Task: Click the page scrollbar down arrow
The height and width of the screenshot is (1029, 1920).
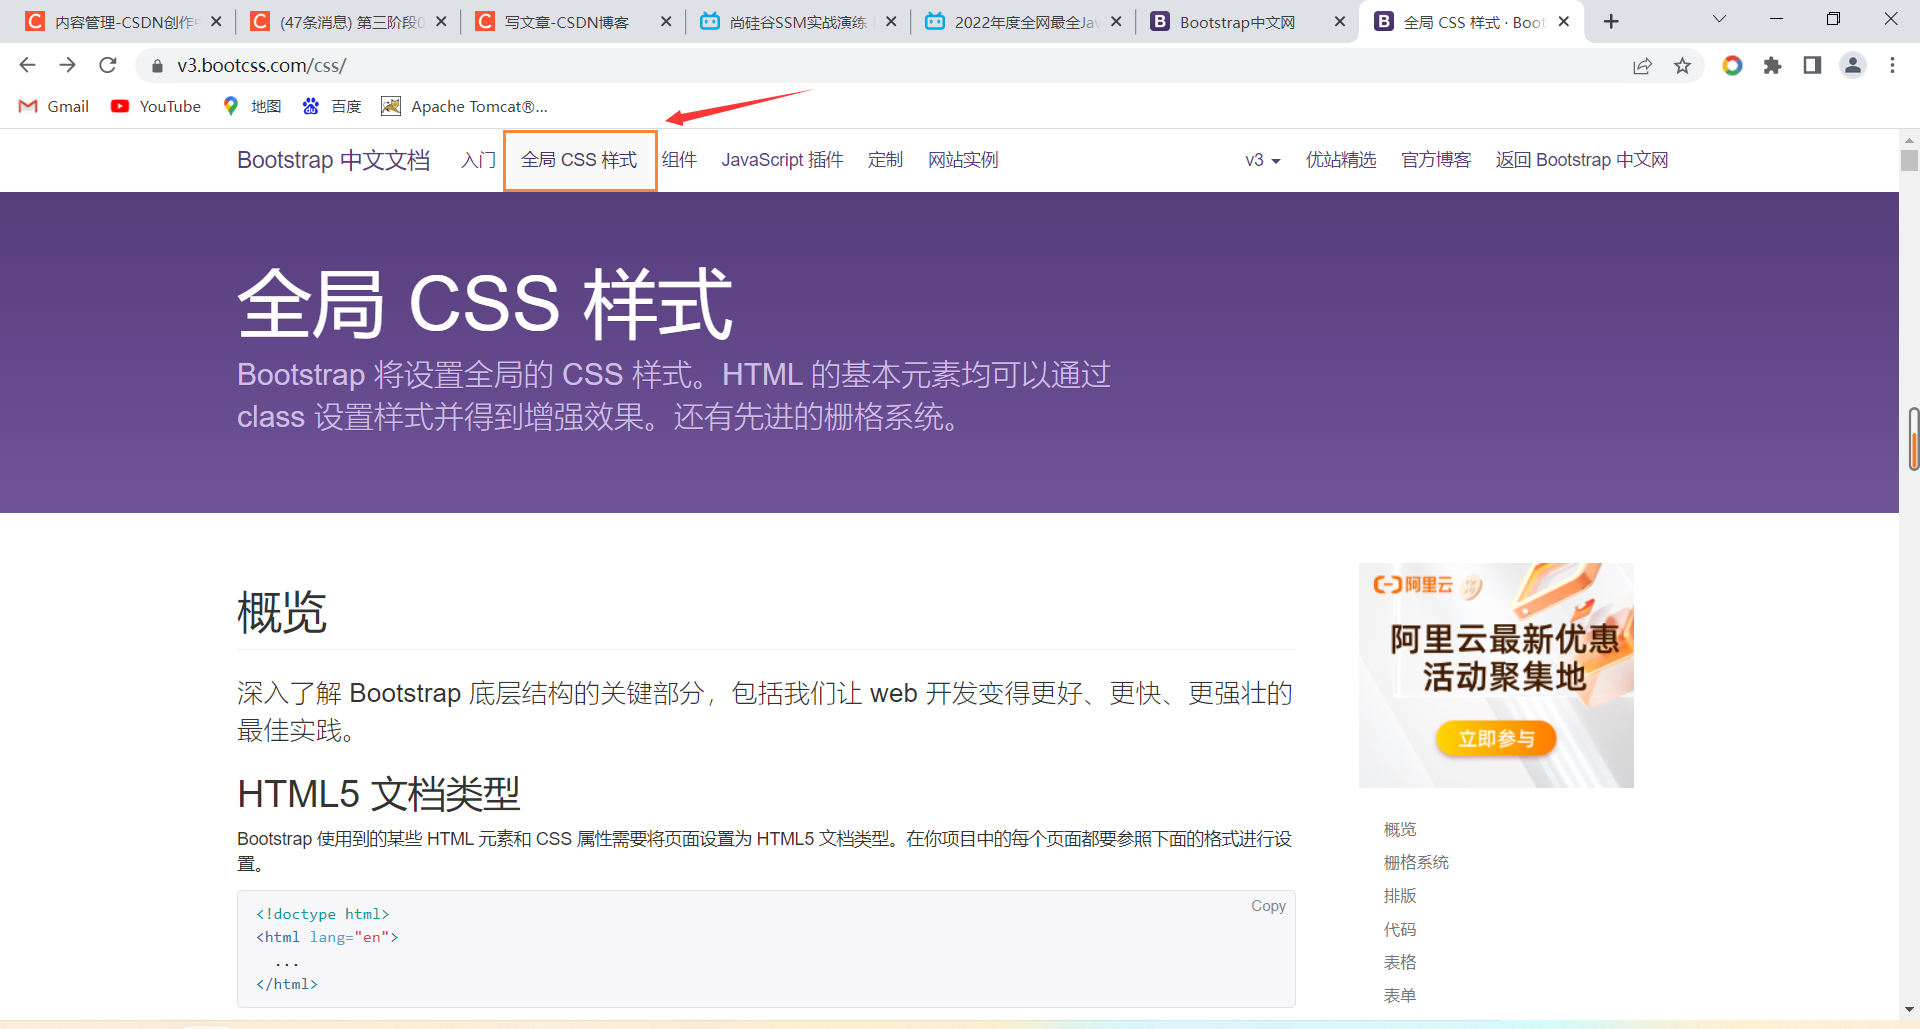Action: coord(1909,1010)
